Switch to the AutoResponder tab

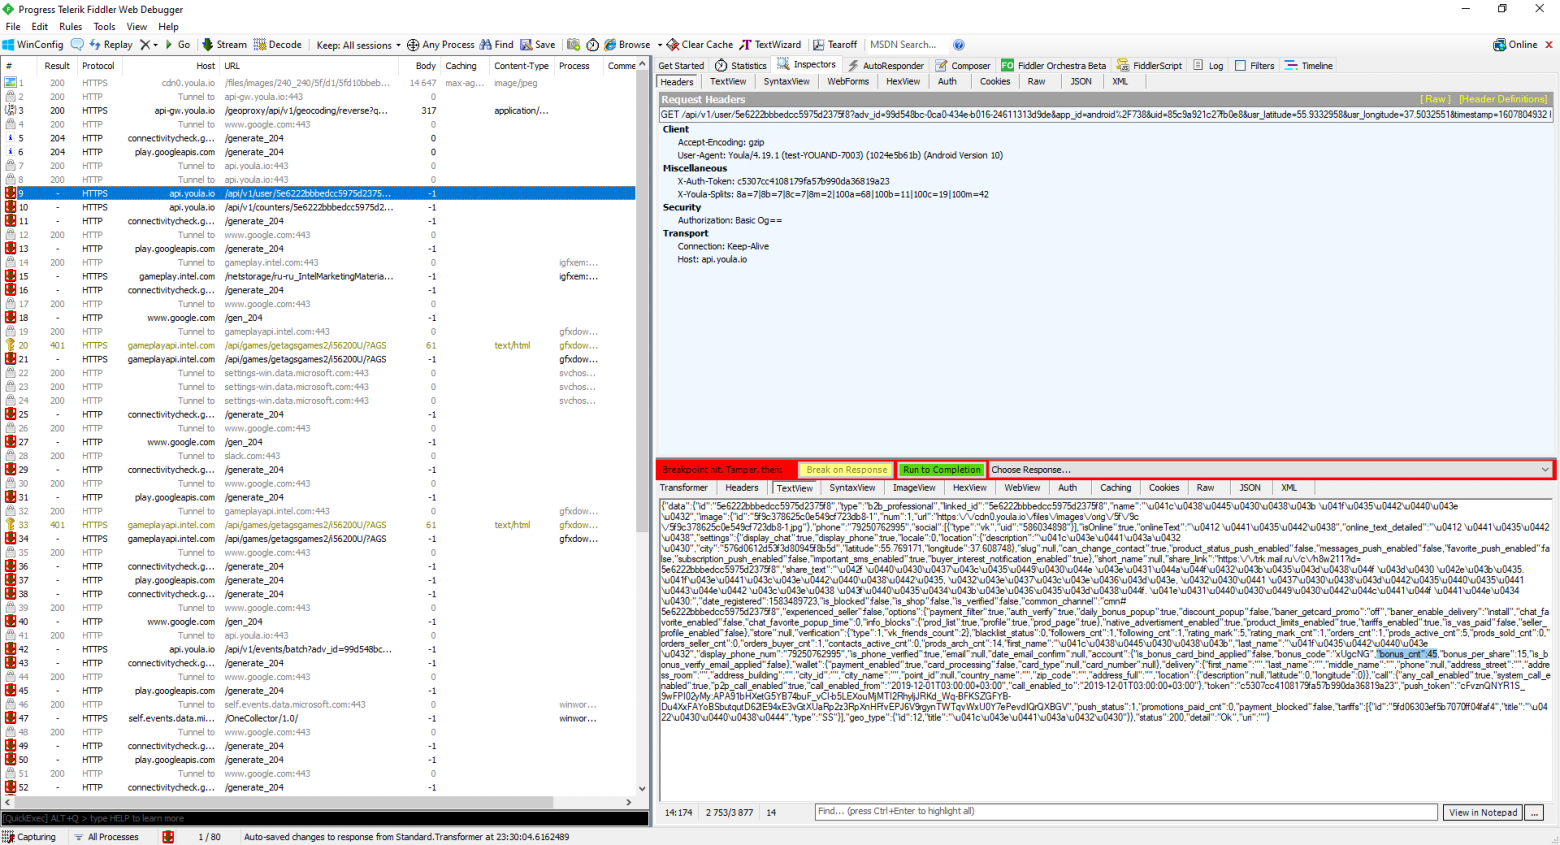886,66
